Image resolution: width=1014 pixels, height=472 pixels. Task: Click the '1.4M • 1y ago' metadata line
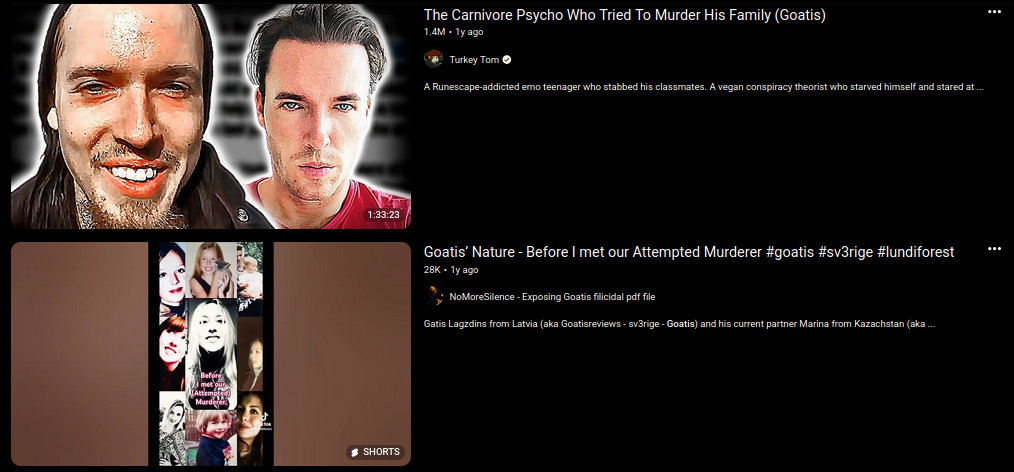[x=453, y=32]
